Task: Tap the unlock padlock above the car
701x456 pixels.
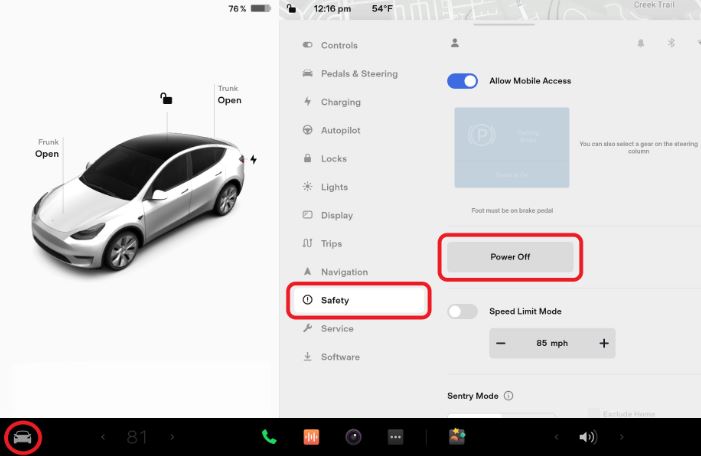Action: [166, 98]
